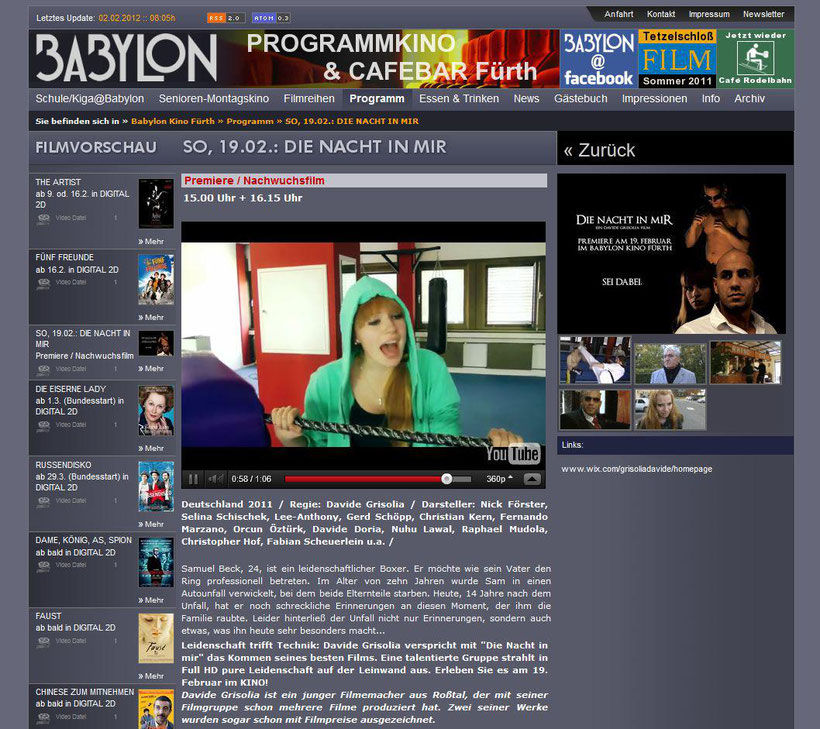The image size is (820, 729).
Task: Click the Kontakt link
Action: (x=661, y=14)
